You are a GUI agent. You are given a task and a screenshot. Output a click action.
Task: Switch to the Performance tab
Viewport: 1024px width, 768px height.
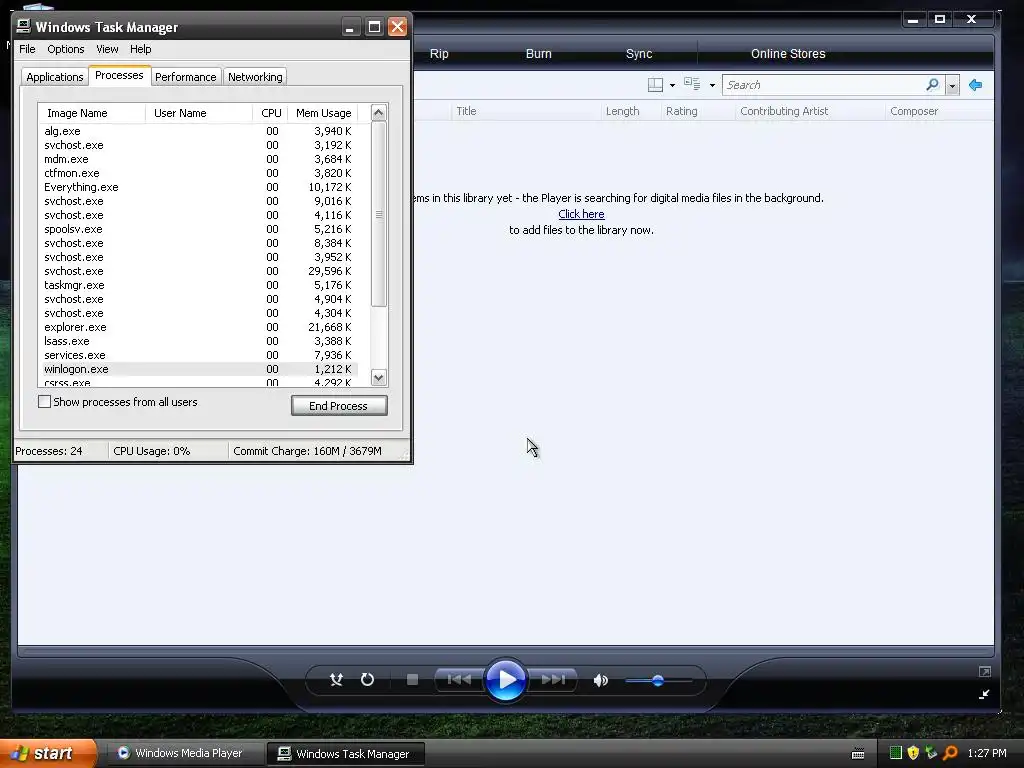[x=185, y=77]
